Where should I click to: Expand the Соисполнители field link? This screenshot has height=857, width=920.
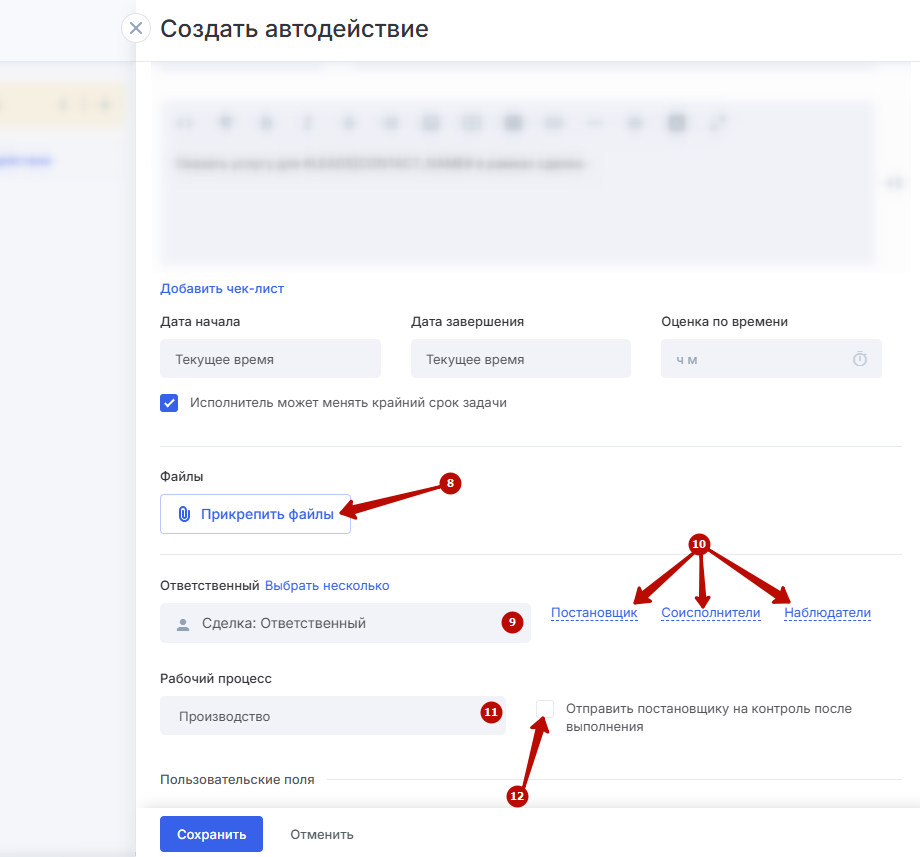pyautogui.click(x=710, y=613)
